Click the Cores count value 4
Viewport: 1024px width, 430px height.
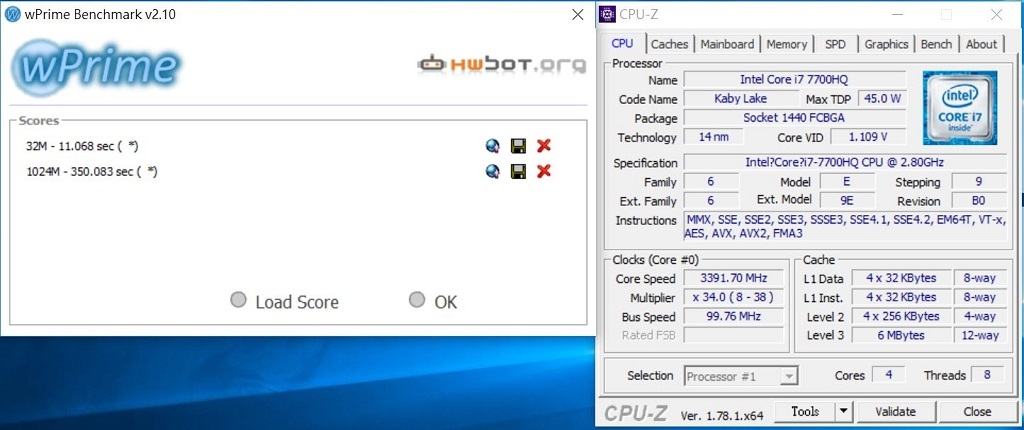(889, 375)
